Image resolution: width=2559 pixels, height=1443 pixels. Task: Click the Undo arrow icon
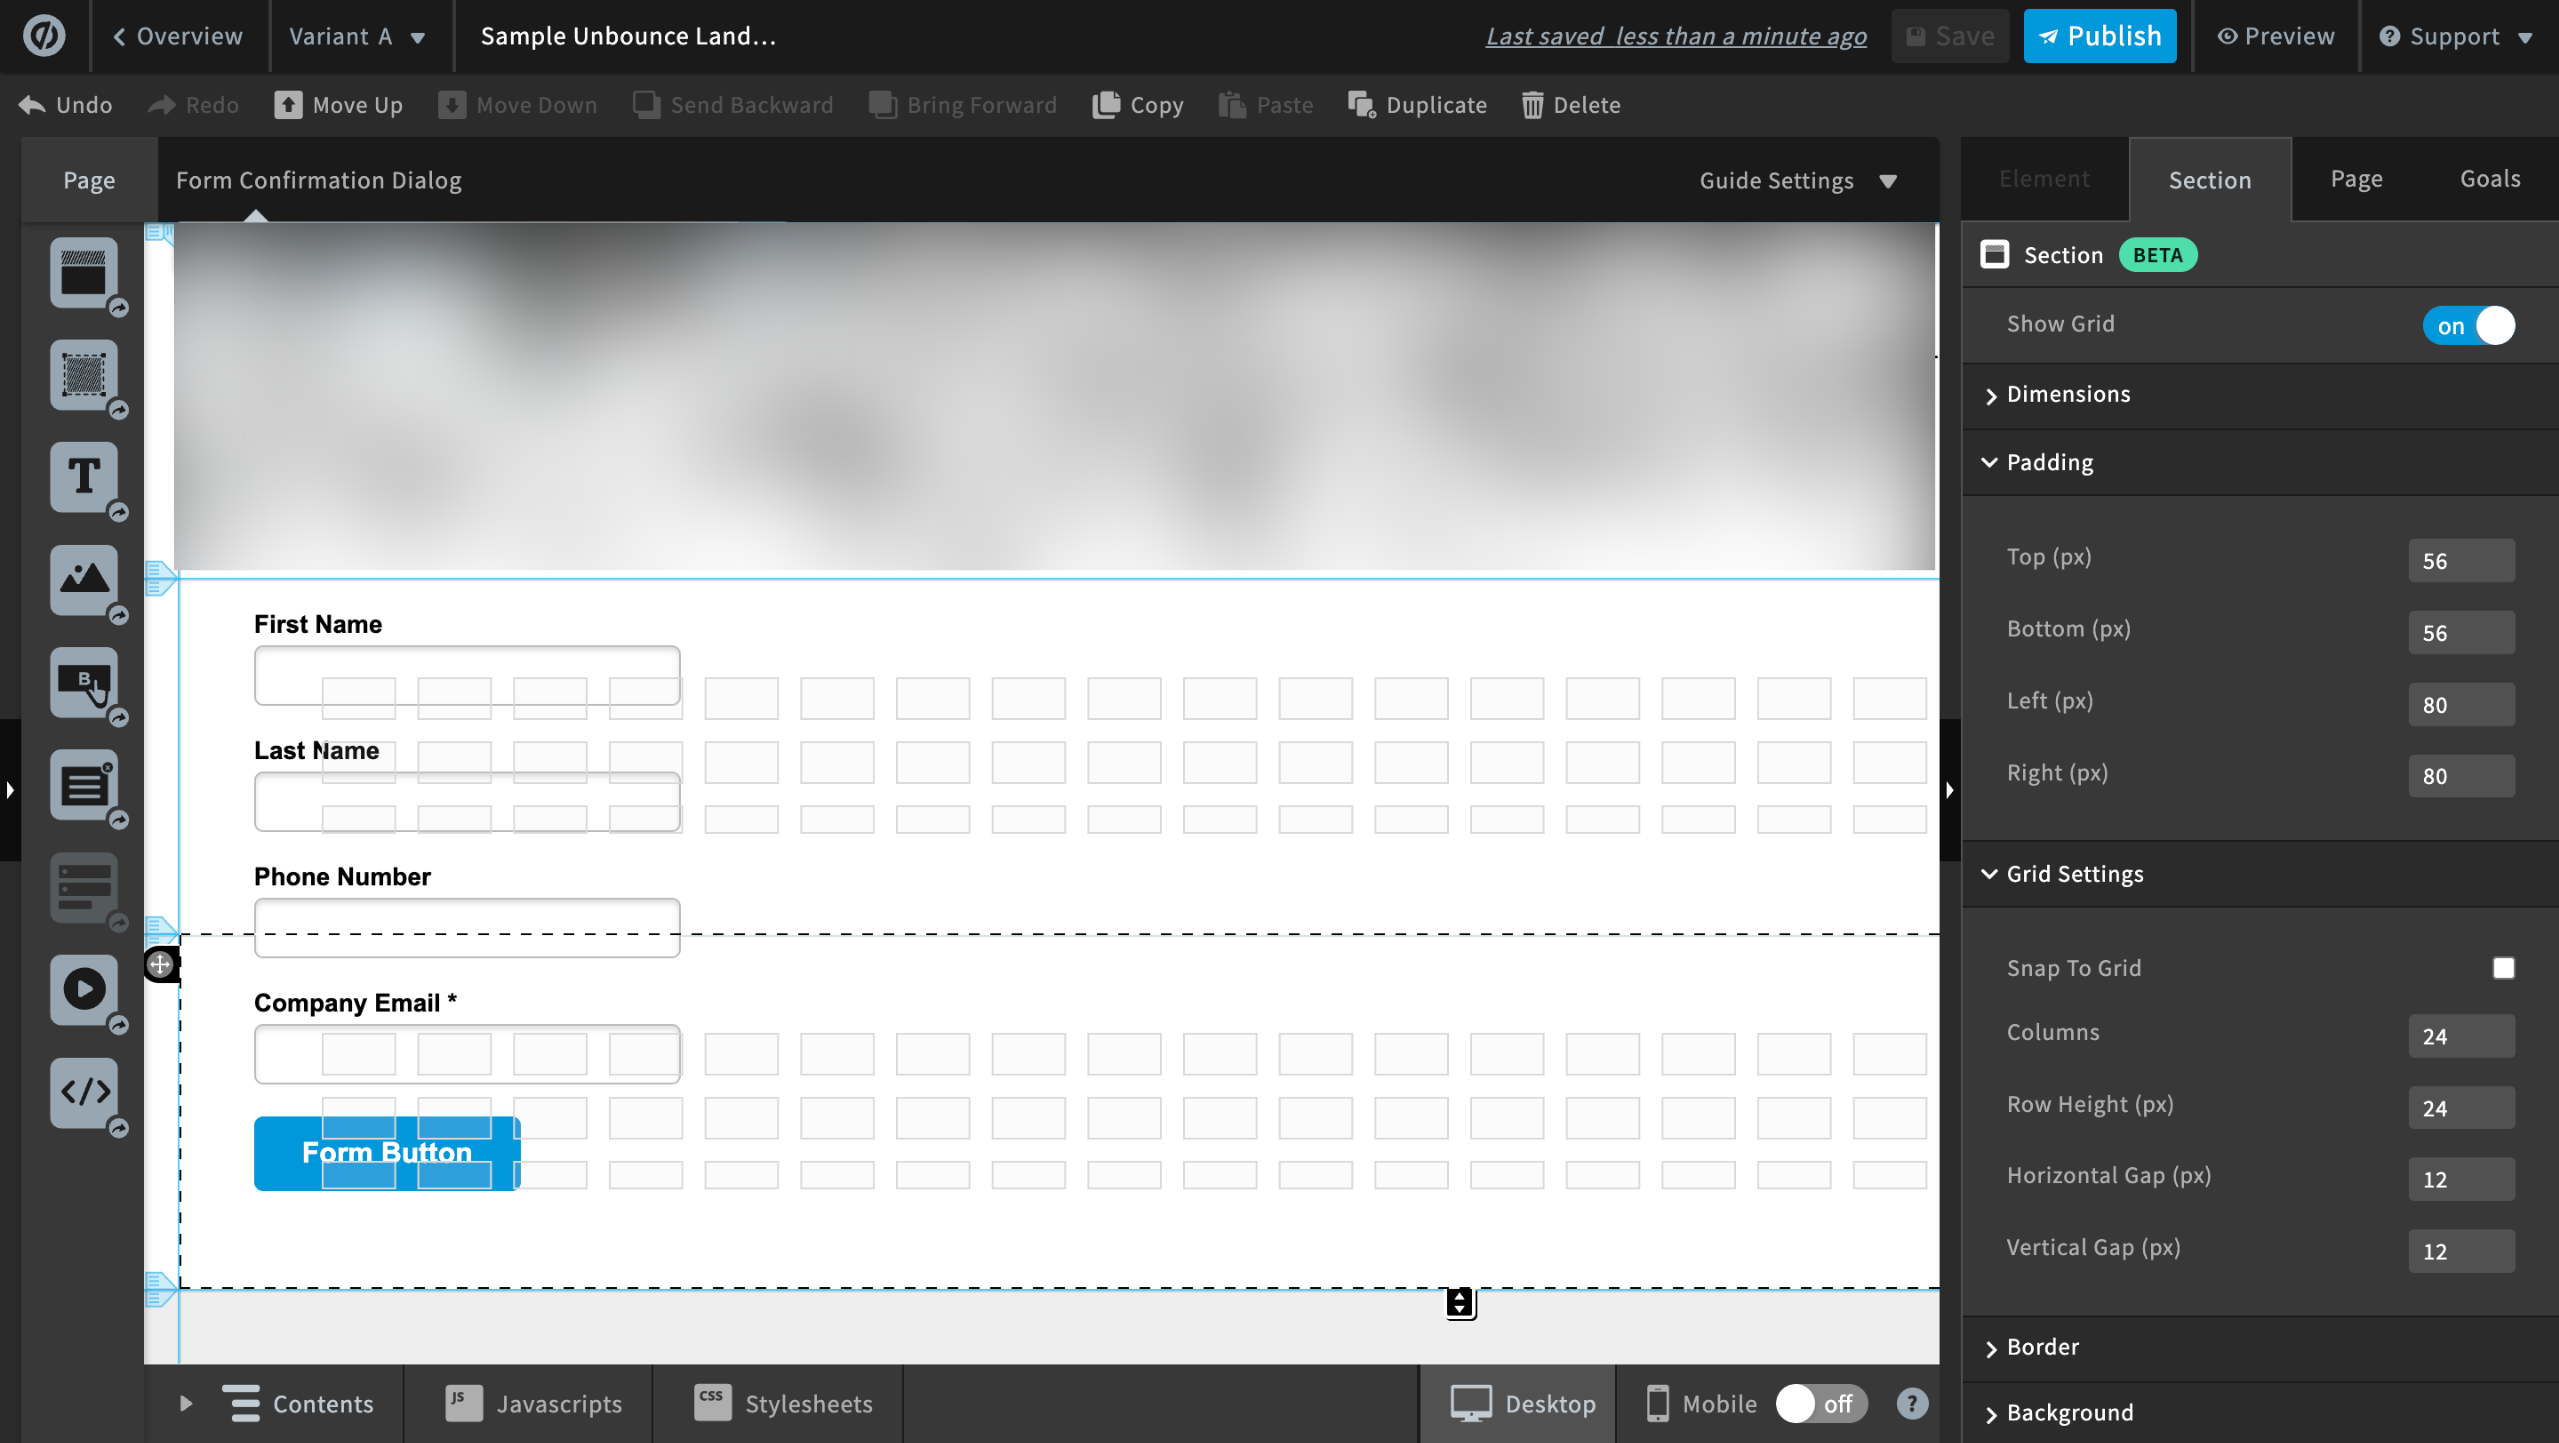point(32,105)
